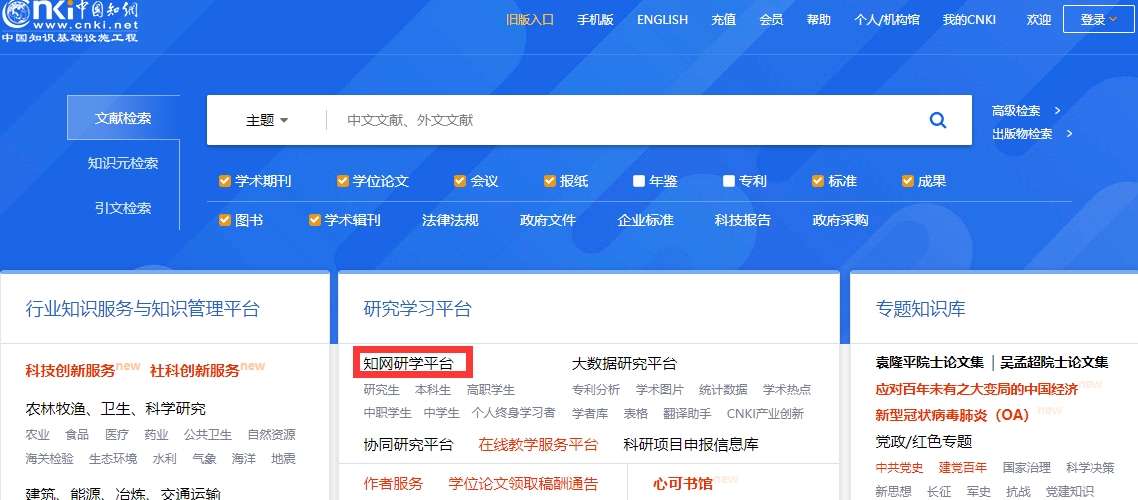The width and height of the screenshot is (1138, 500).
Task: Open 应对百年未有之大变局的中国经济 link
Action: point(977,389)
